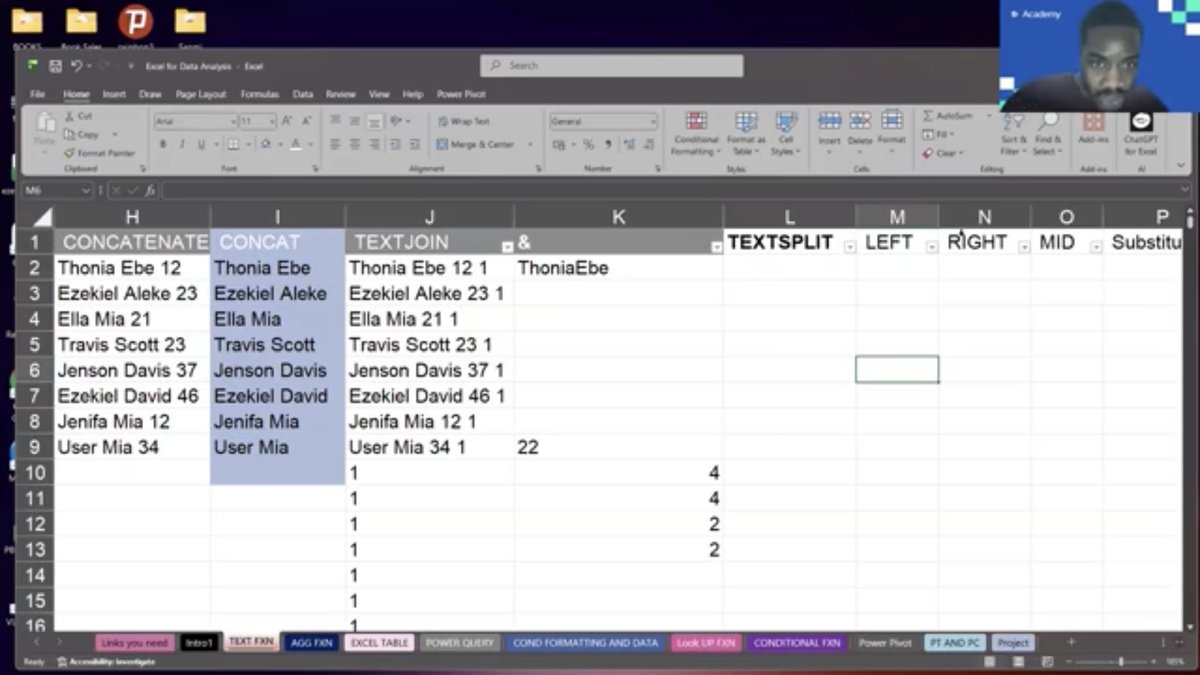This screenshot has width=1200, height=675.
Task: Switch to the Formulas ribbon tab
Action: [259, 93]
